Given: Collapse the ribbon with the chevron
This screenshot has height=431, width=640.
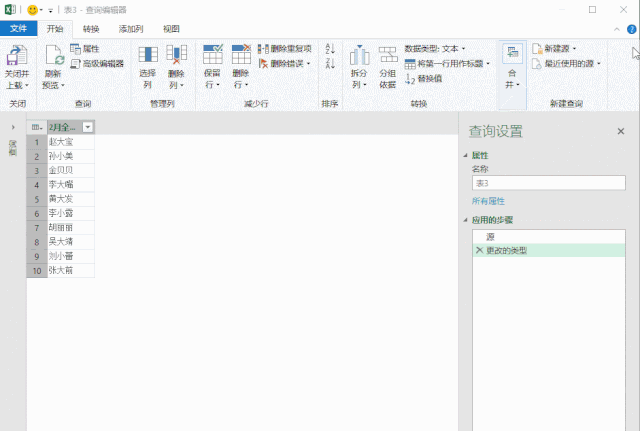Looking at the screenshot, I should (x=617, y=29).
